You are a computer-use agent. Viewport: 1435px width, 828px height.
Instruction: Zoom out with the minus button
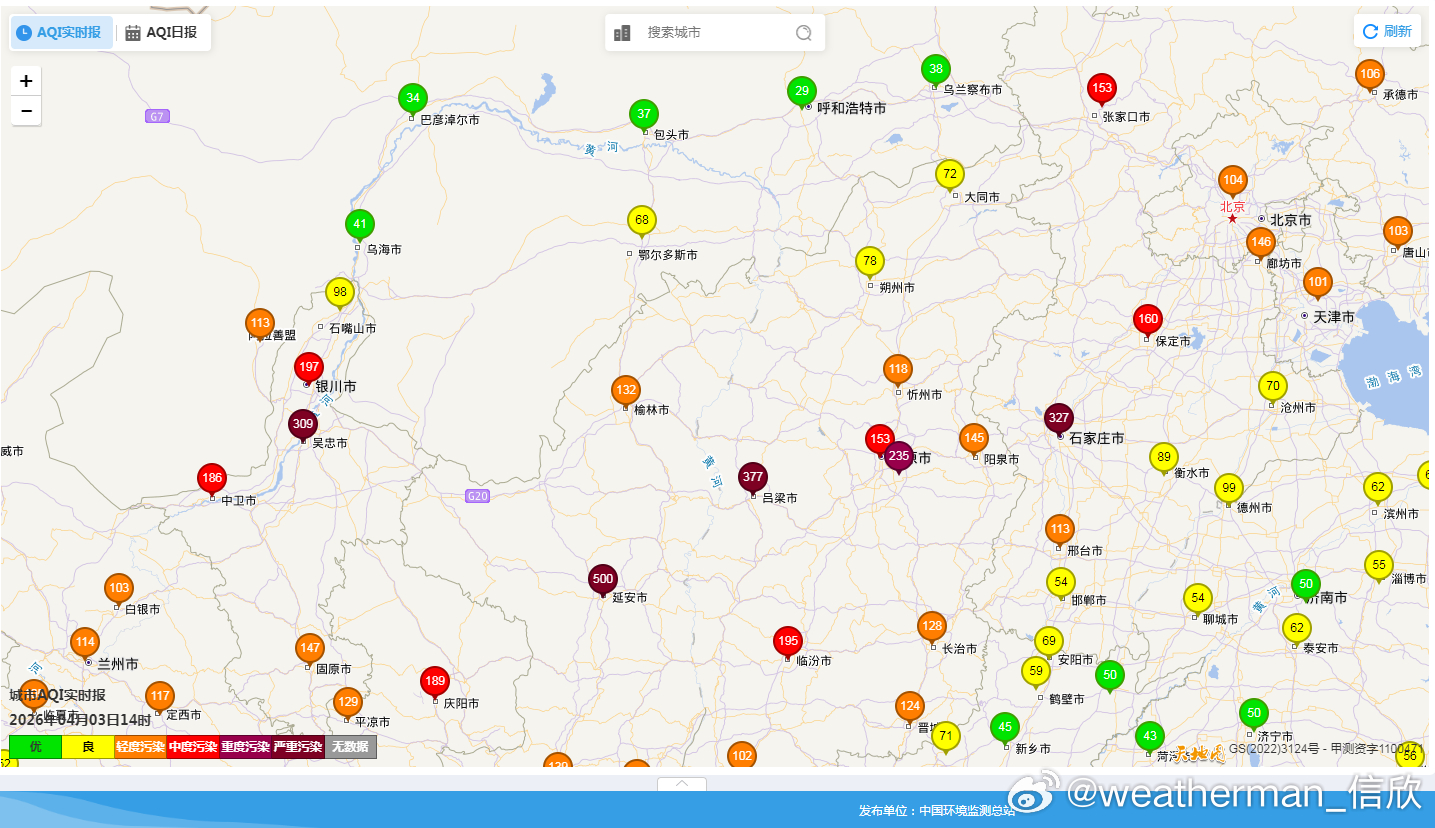(x=26, y=110)
